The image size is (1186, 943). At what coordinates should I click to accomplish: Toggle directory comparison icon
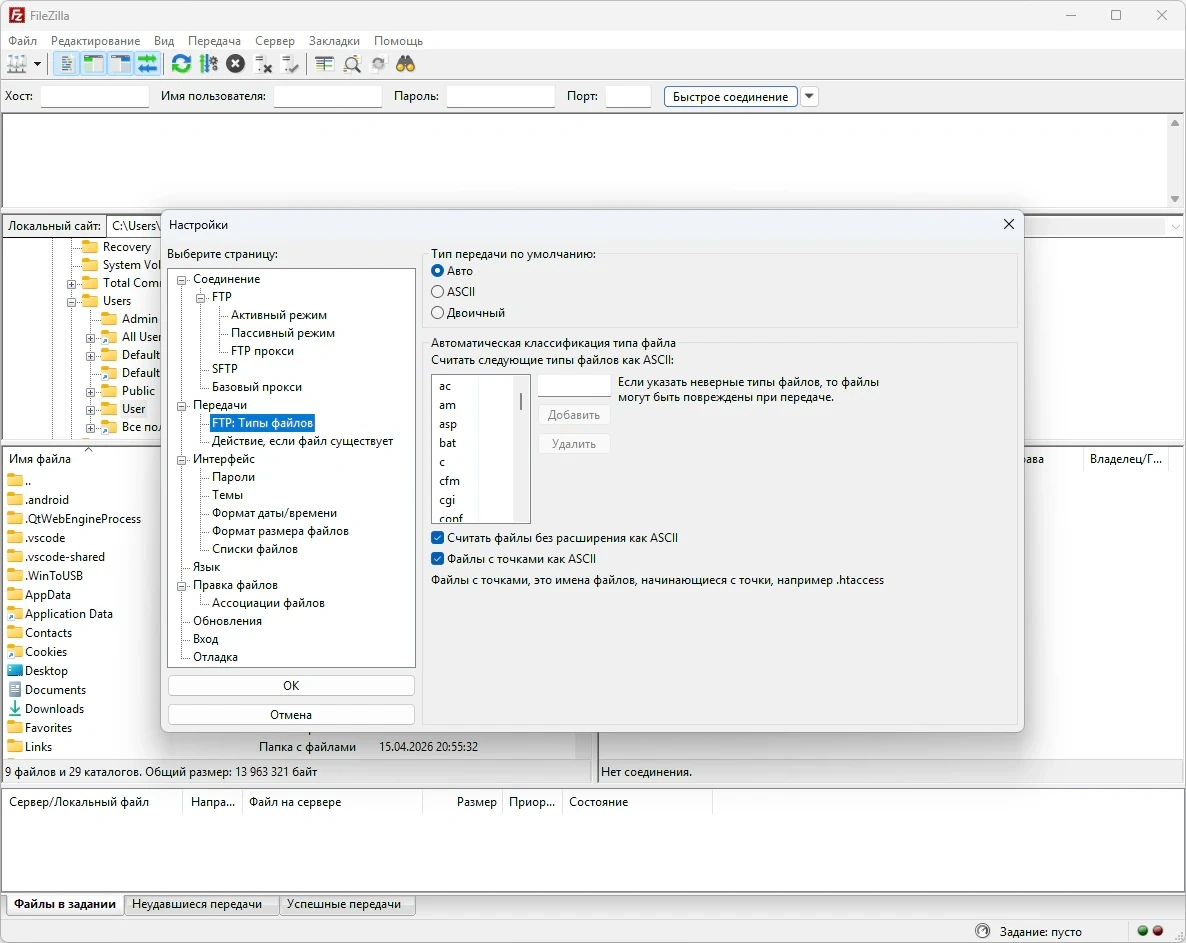coord(352,64)
